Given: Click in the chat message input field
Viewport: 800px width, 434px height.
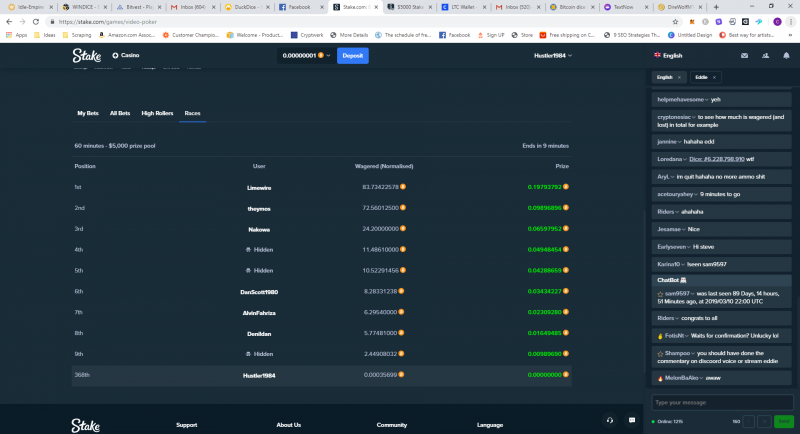Looking at the screenshot, I should click(x=722, y=402).
